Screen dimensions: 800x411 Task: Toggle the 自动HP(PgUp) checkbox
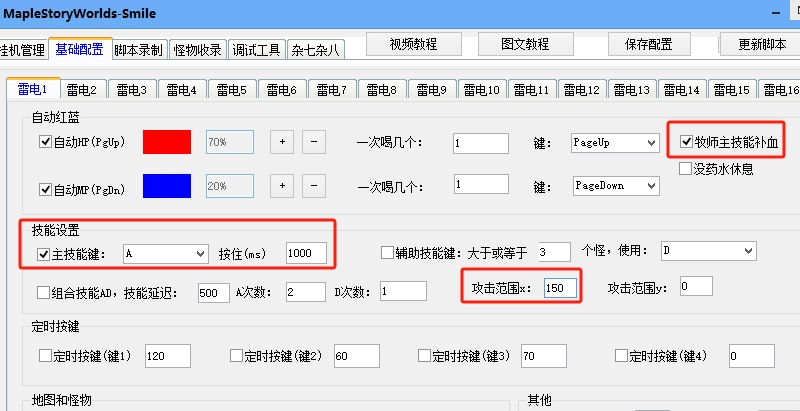tap(45, 142)
